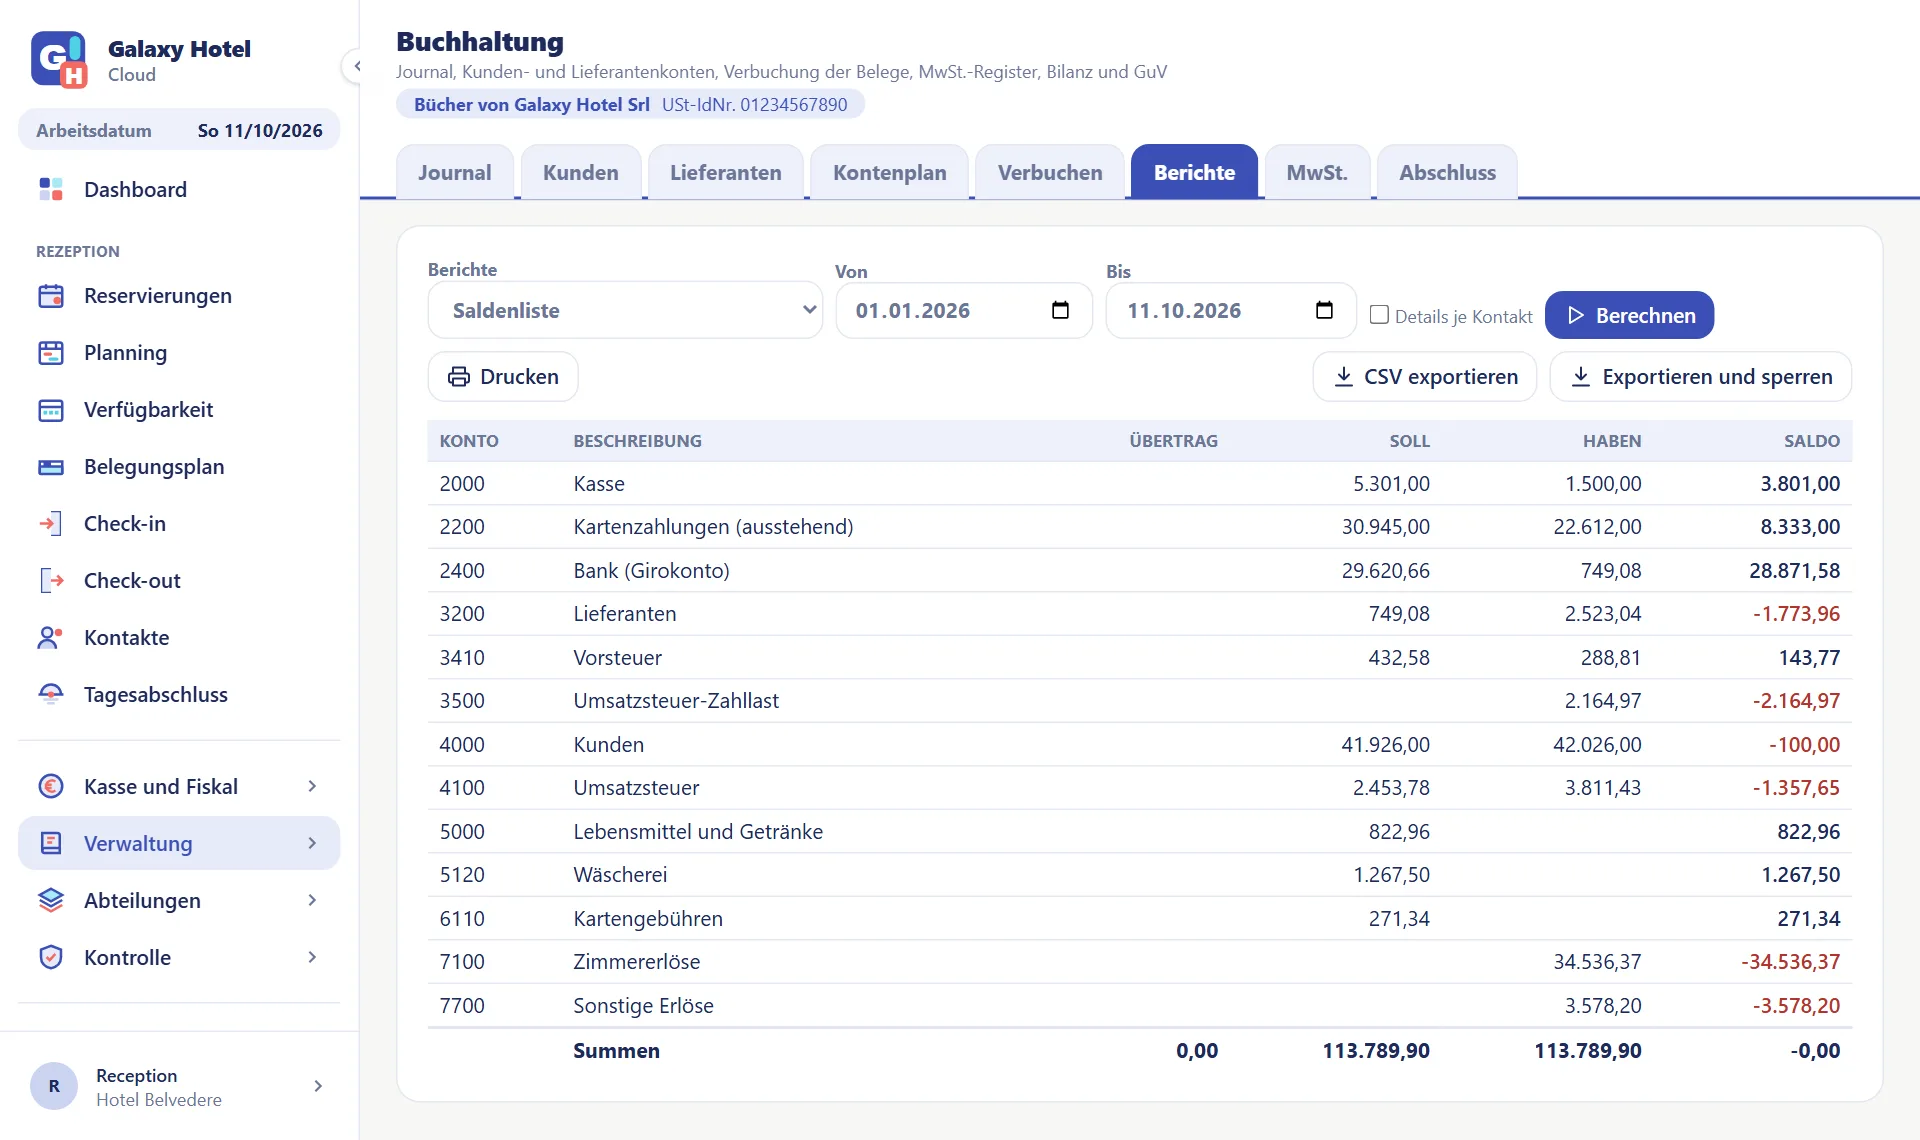Click the Planning icon in sidebar
Image resolution: width=1920 pixels, height=1140 pixels.
pyautogui.click(x=51, y=353)
